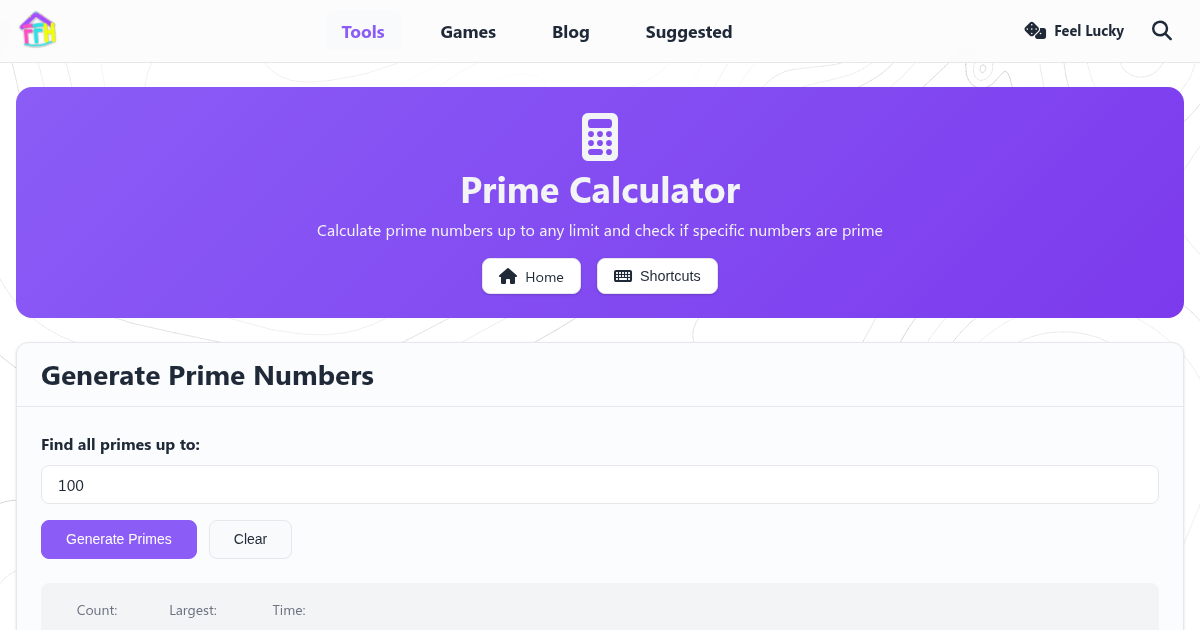Click the Home button label
The image size is (1200, 630).
pyautogui.click(x=544, y=277)
